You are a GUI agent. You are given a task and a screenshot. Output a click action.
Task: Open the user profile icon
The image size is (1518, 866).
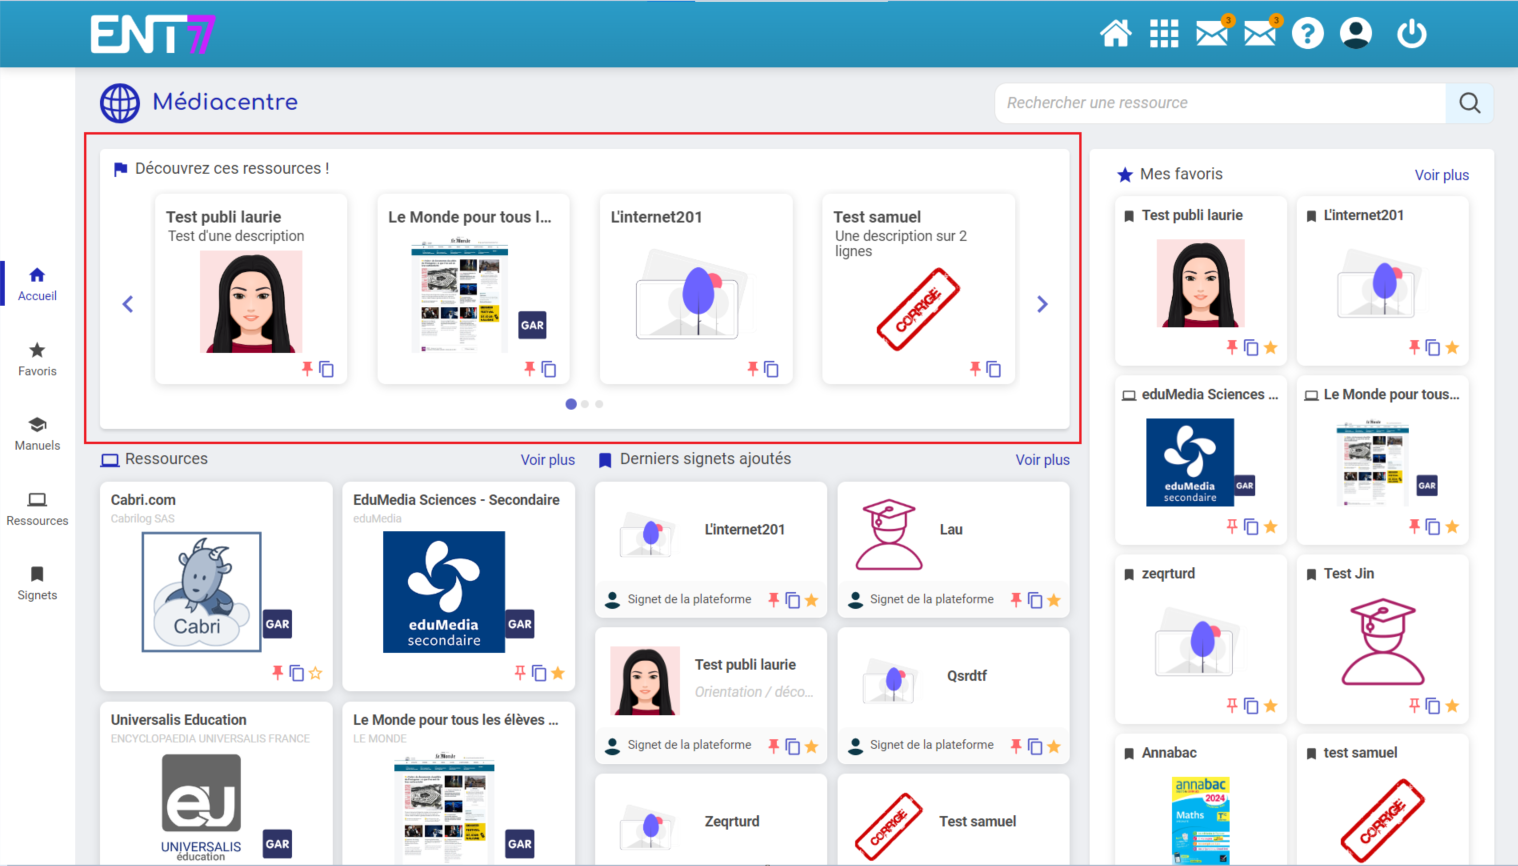[x=1355, y=34]
